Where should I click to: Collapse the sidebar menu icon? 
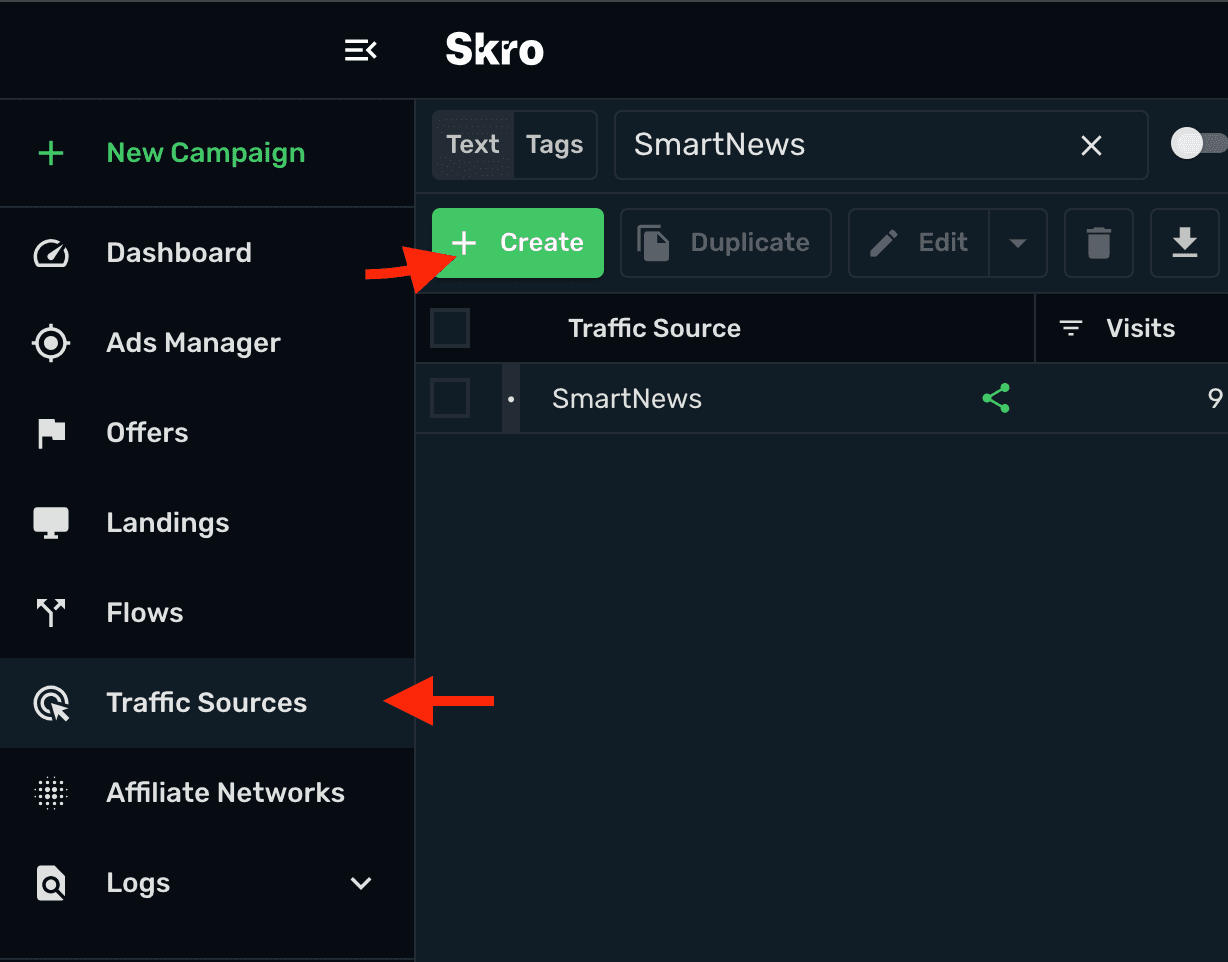coord(360,50)
